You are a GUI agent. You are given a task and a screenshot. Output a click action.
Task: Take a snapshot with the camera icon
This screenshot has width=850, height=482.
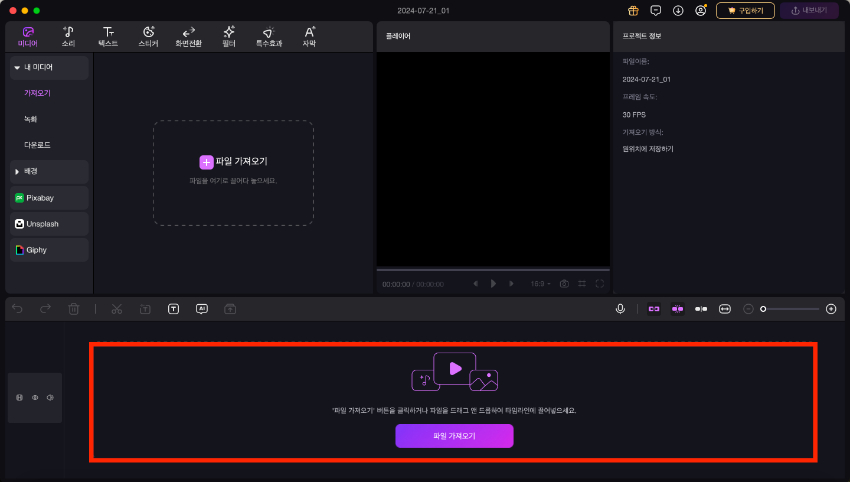point(564,284)
